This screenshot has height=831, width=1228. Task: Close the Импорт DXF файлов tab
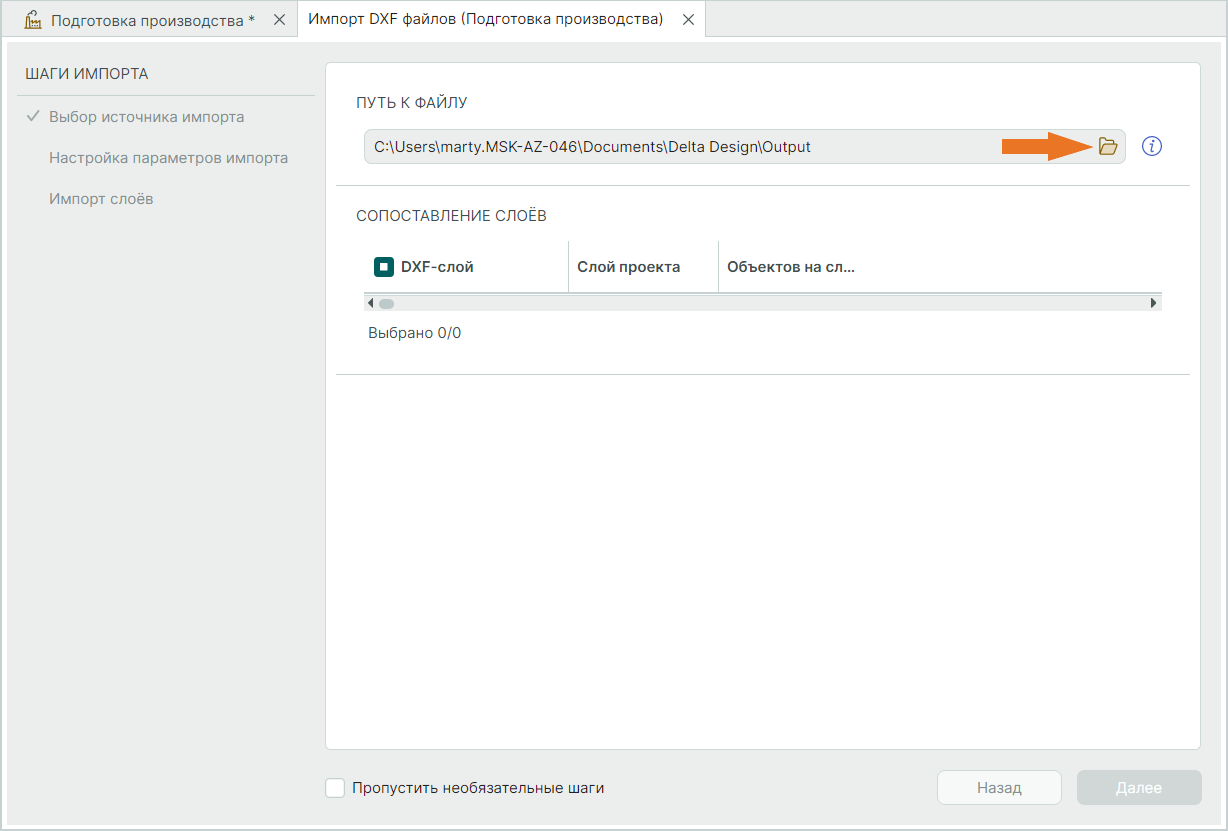688,20
